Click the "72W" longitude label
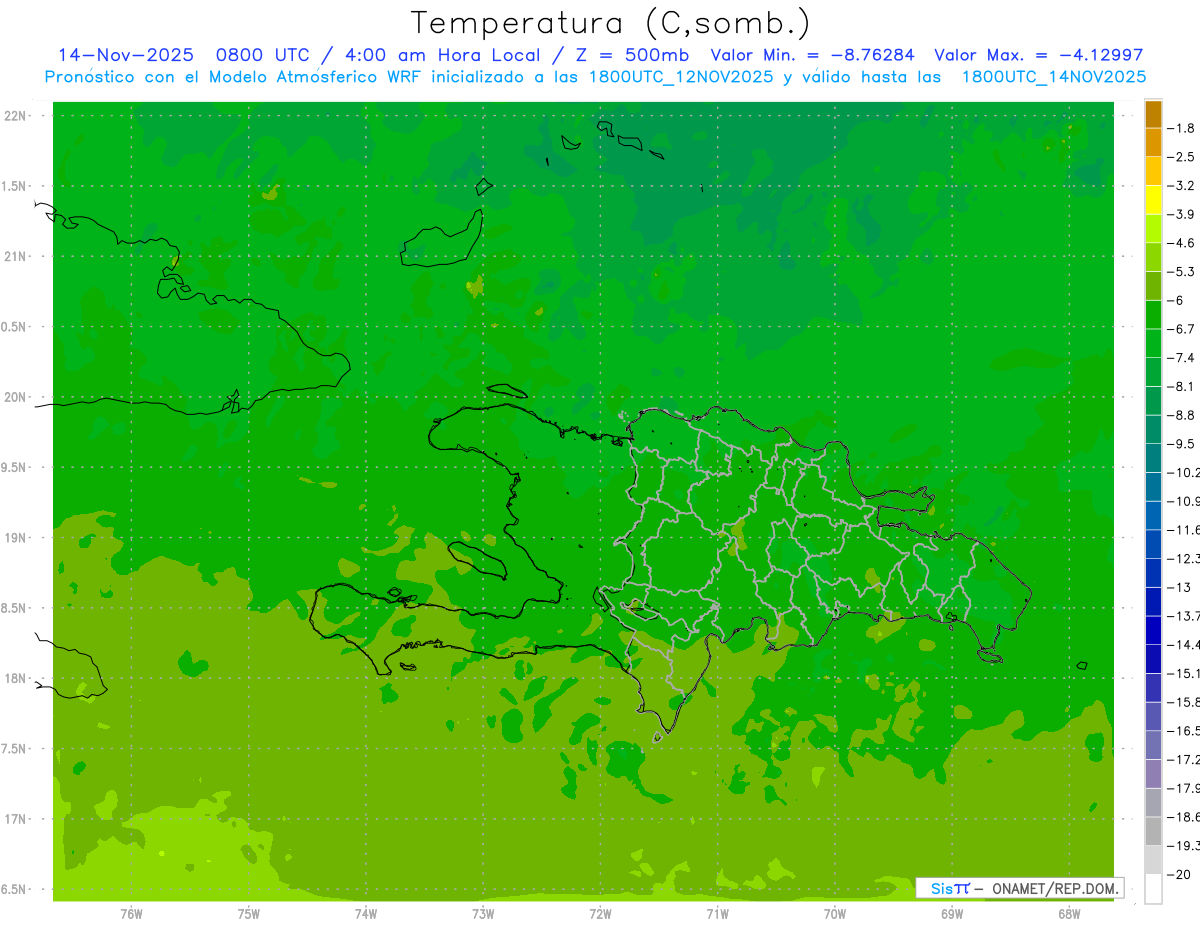Image resolution: width=1200 pixels, height=927 pixels. [600, 913]
